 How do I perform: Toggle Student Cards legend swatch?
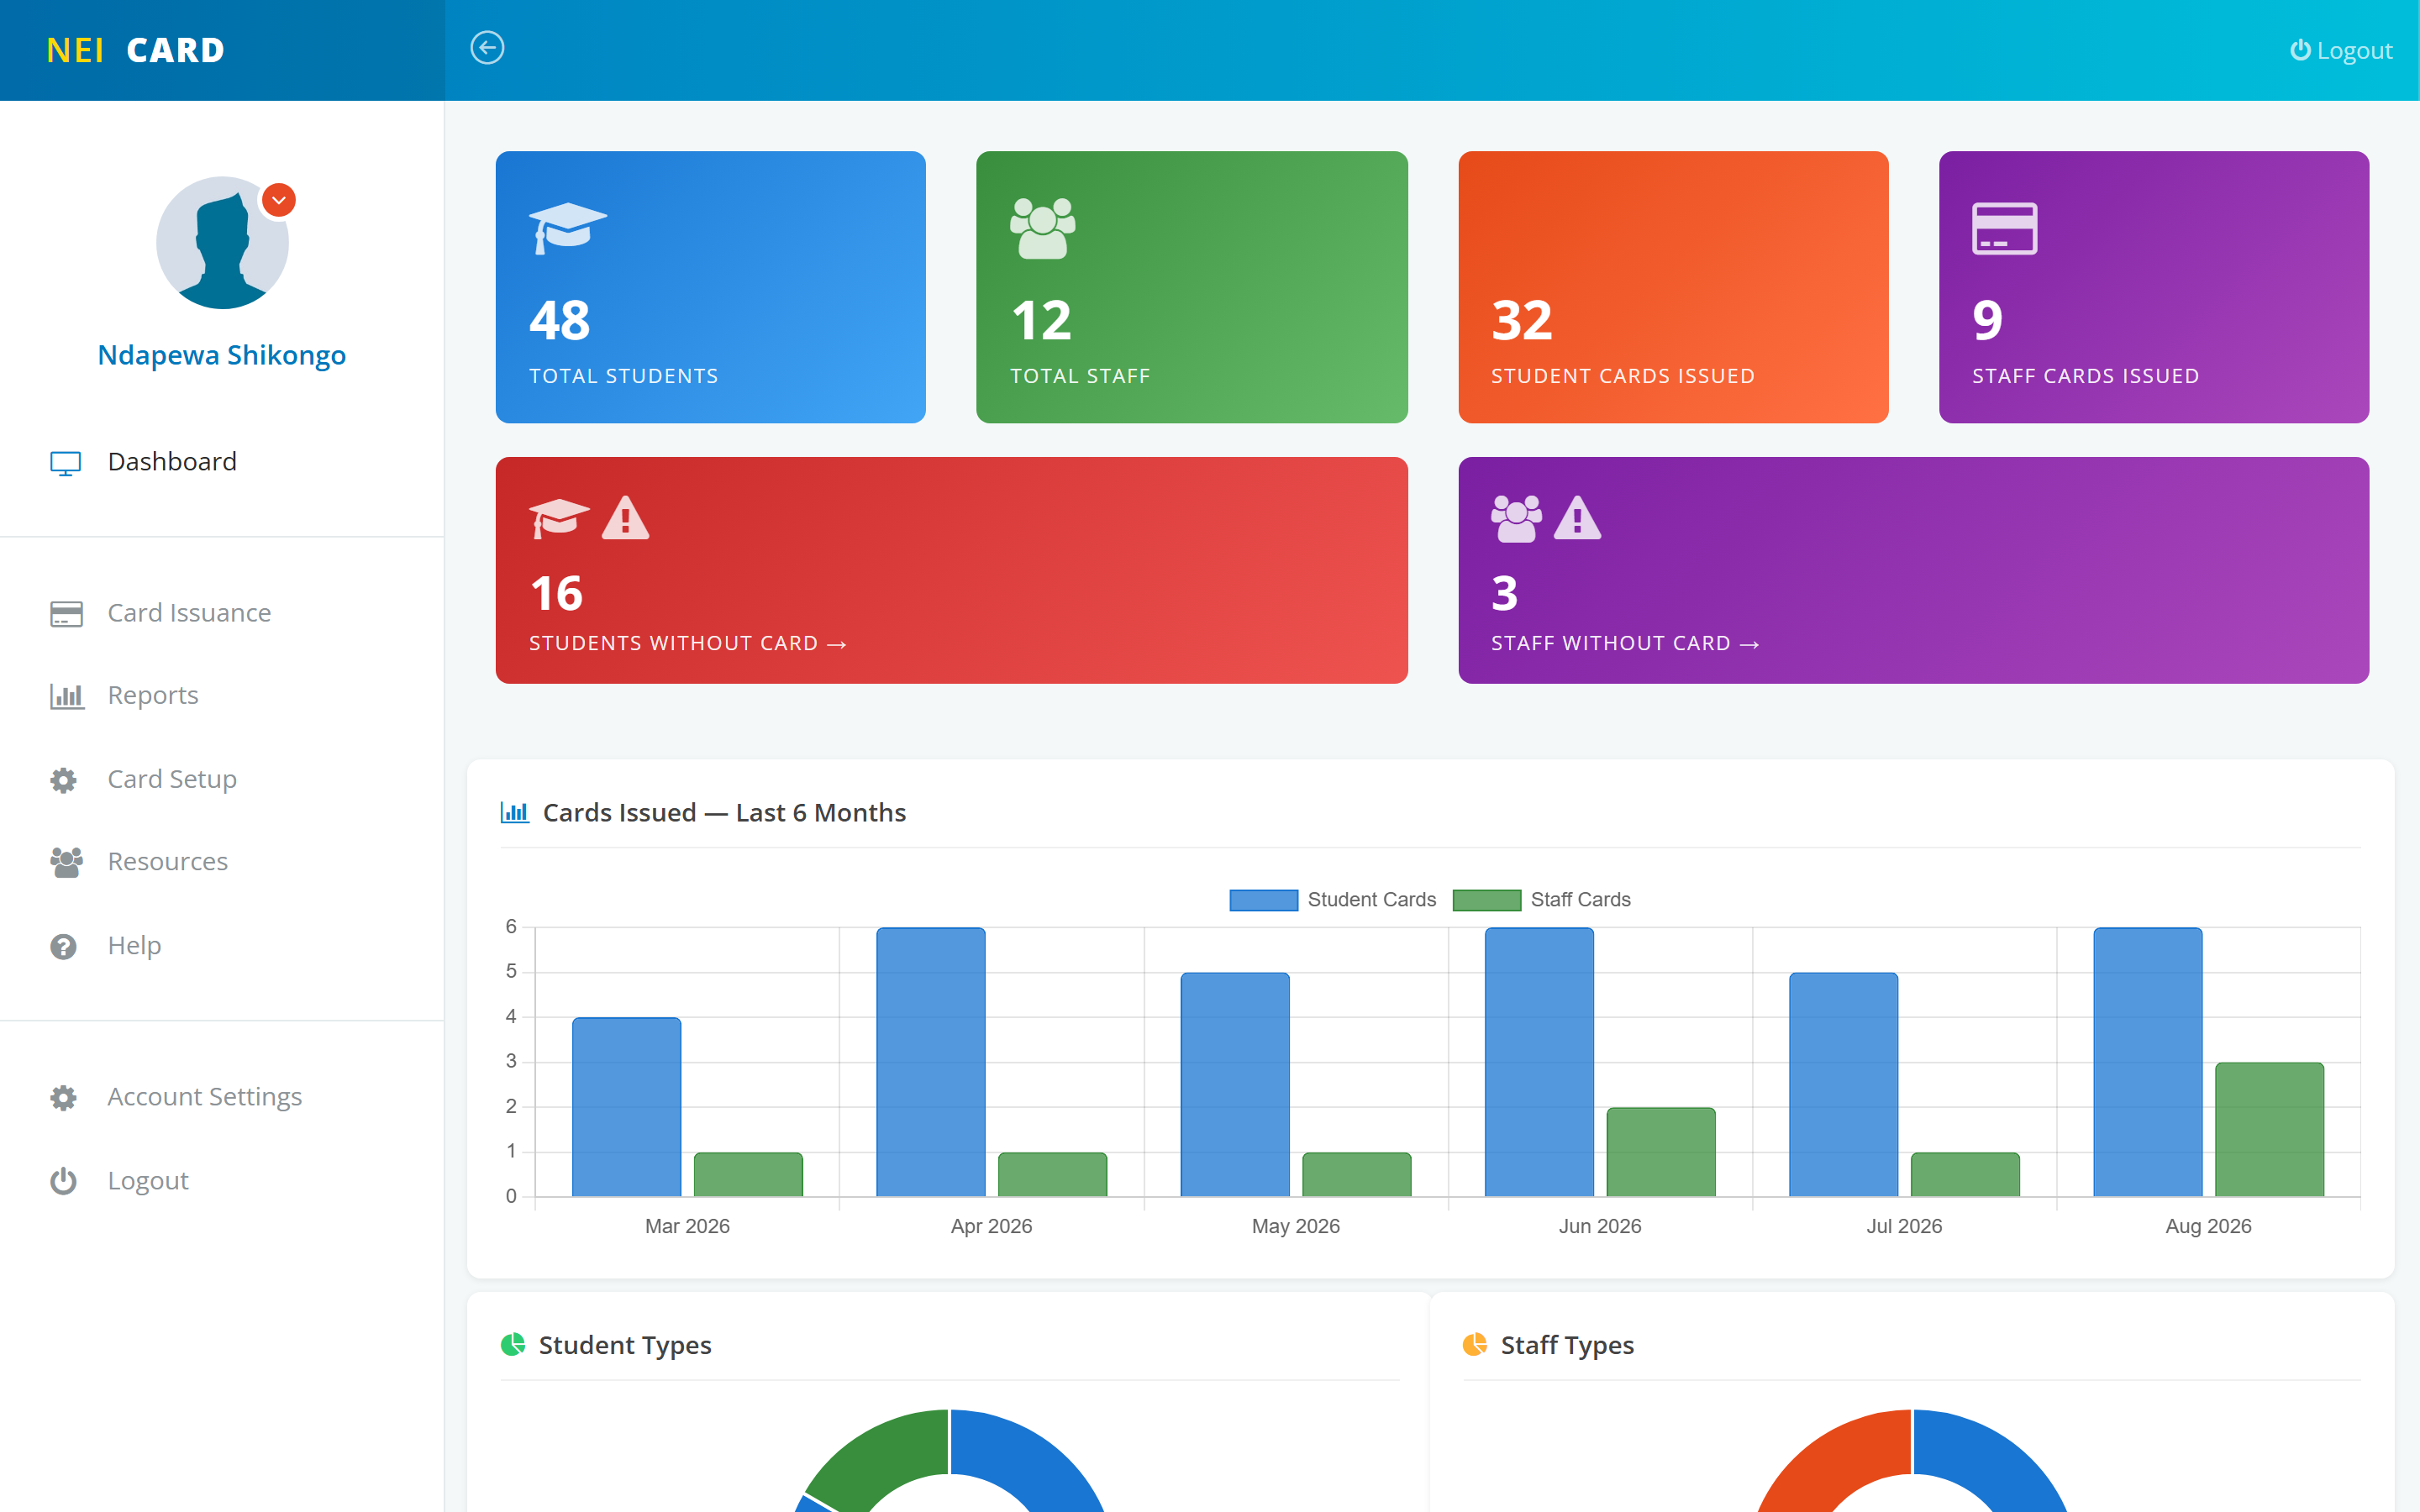[x=1263, y=900]
